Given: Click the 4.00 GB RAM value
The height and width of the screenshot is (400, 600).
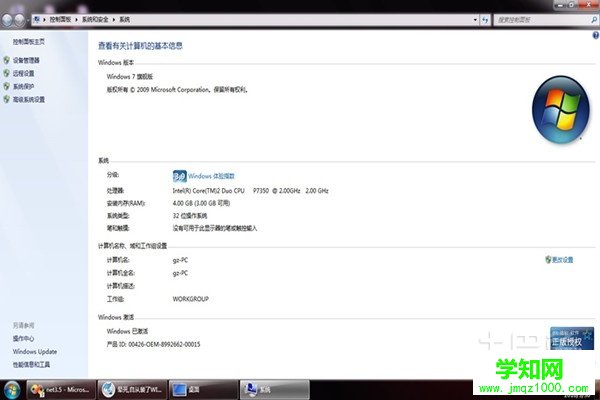Looking at the screenshot, I should 201,203.
